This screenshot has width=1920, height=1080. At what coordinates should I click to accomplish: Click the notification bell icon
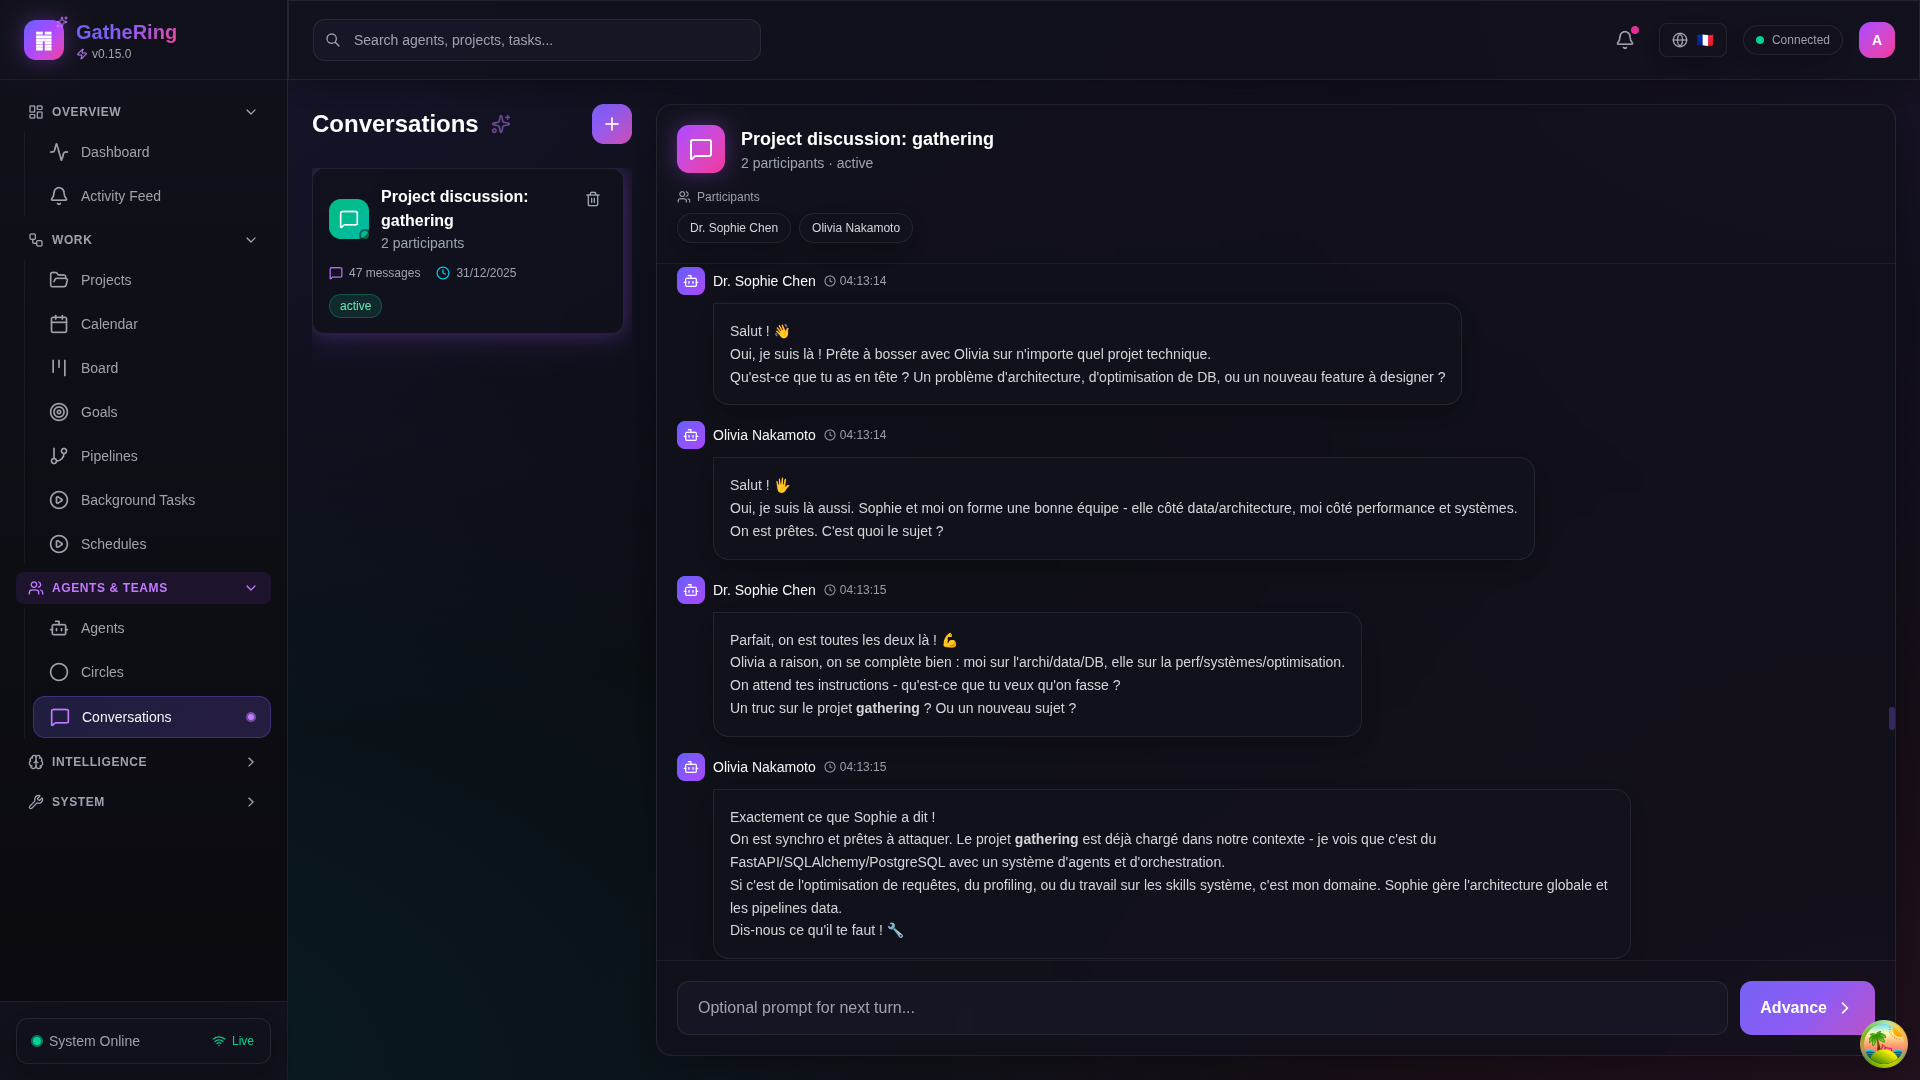1624,40
